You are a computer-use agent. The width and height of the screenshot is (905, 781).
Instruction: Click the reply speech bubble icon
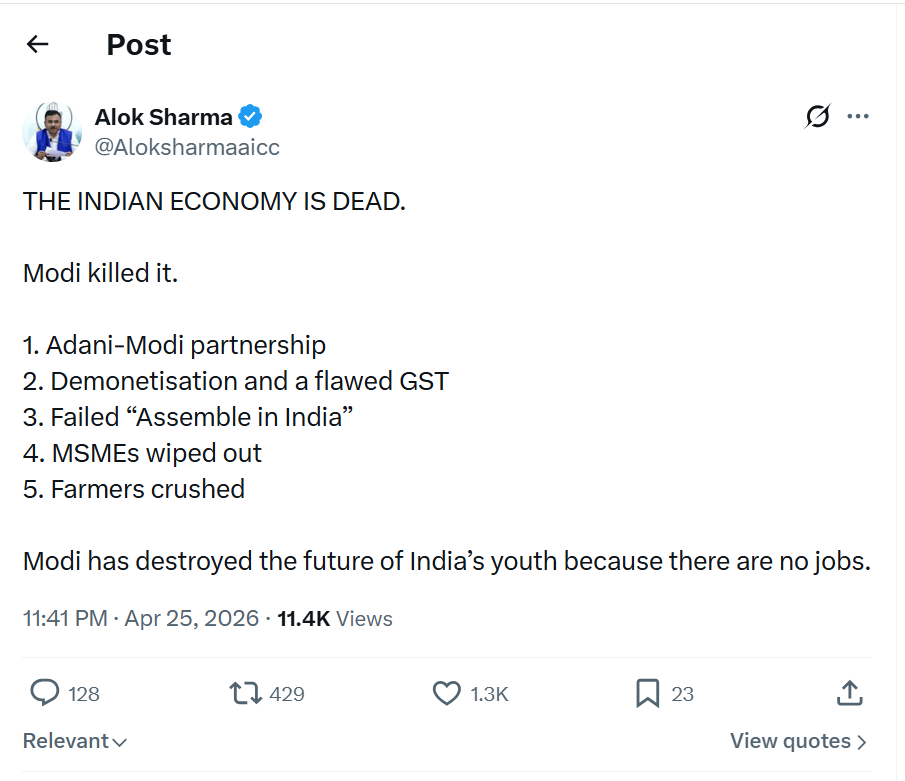click(45, 693)
